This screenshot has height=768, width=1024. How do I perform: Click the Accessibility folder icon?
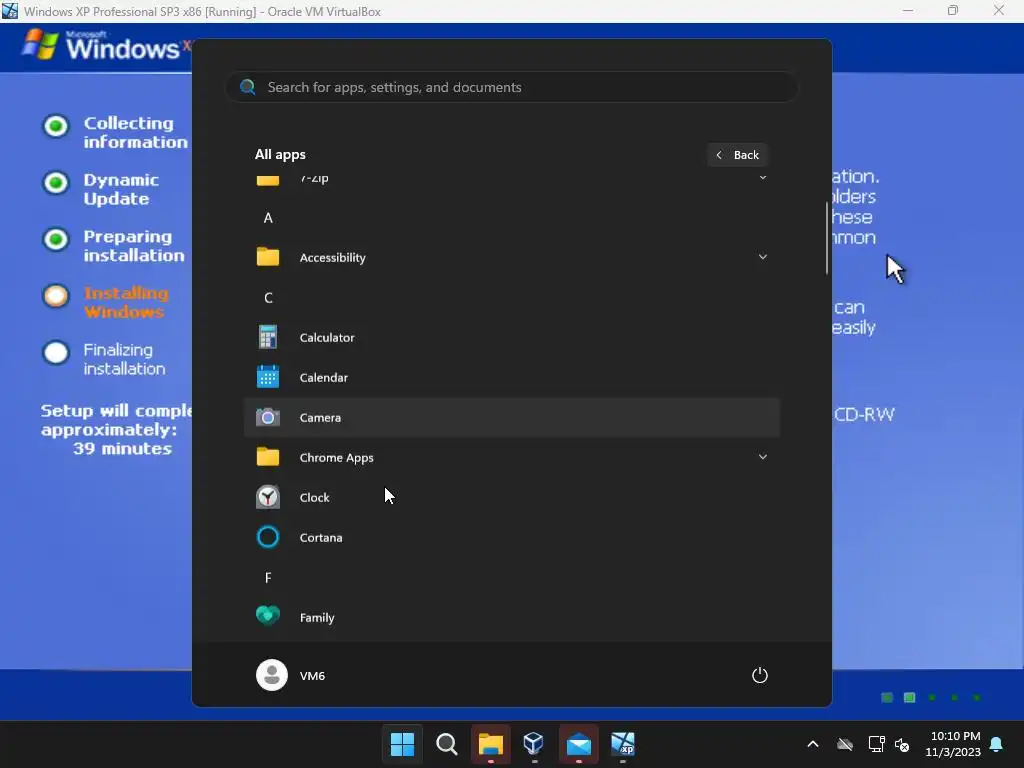268,257
